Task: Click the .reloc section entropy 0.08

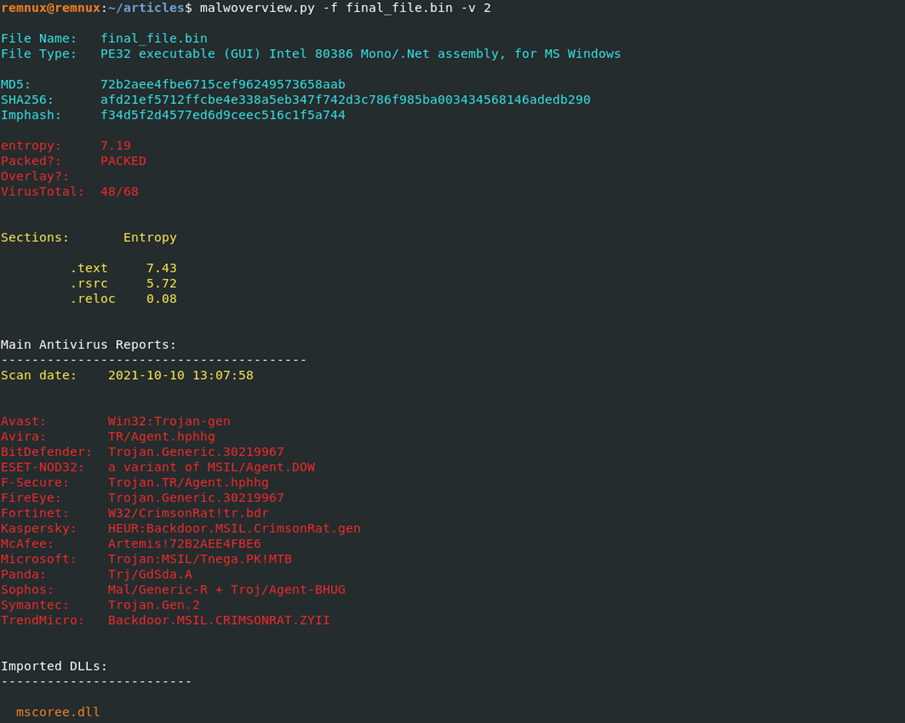Action: (x=161, y=299)
